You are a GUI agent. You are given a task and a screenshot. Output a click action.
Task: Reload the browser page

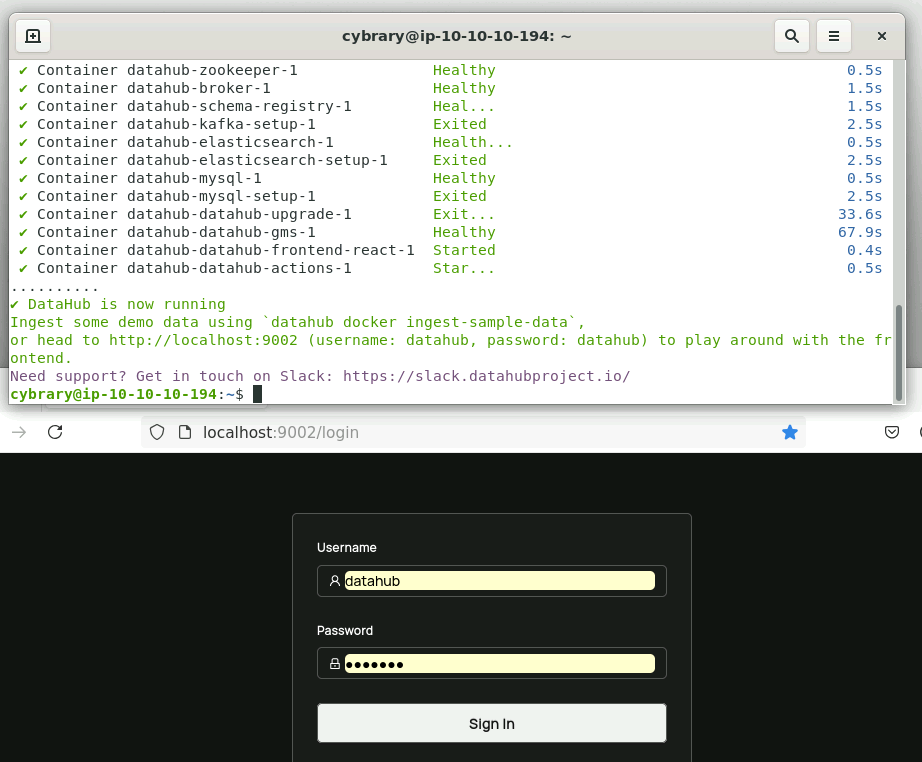pos(55,432)
